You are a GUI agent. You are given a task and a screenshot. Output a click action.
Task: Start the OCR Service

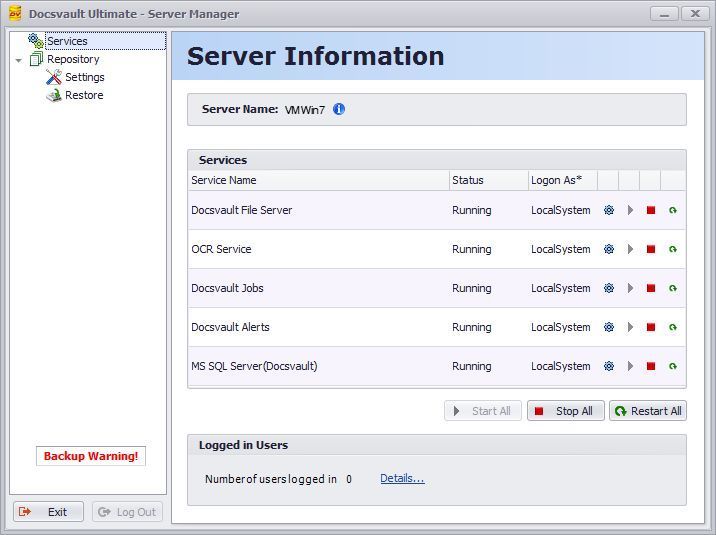point(630,249)
